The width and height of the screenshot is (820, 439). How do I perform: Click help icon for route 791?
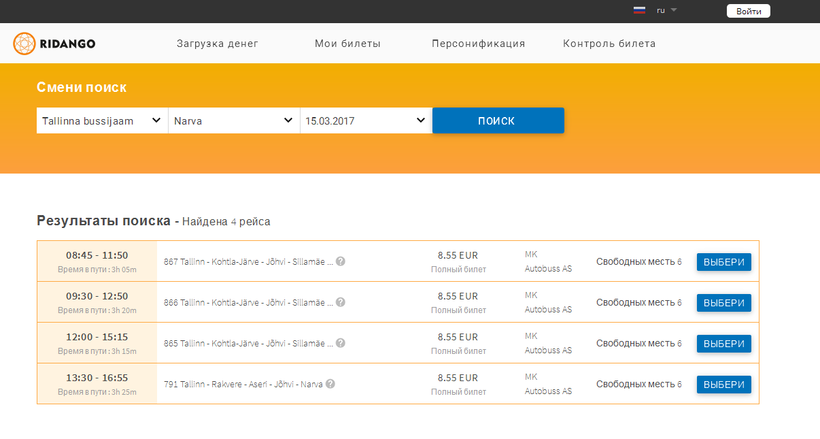330,383
